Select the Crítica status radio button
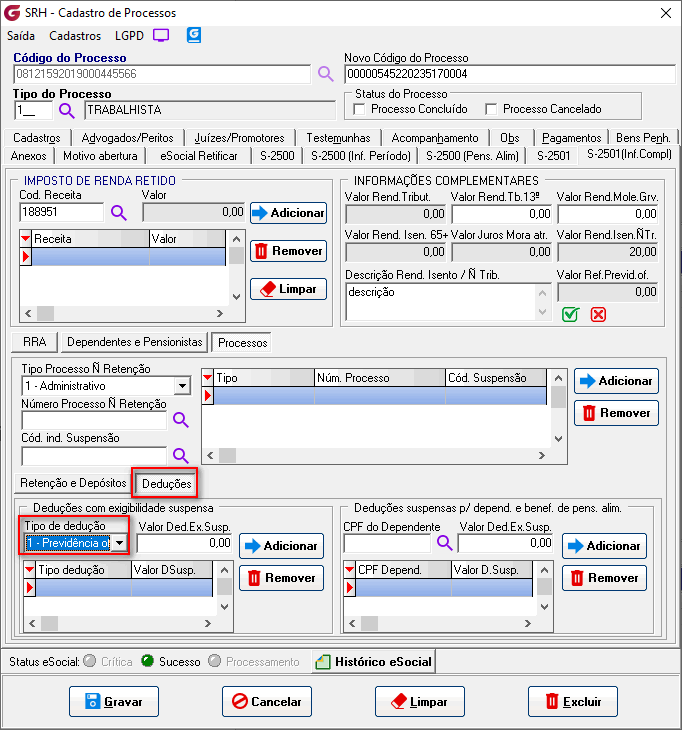Viewport: 682px width, 730px height. tap(91, 661)
